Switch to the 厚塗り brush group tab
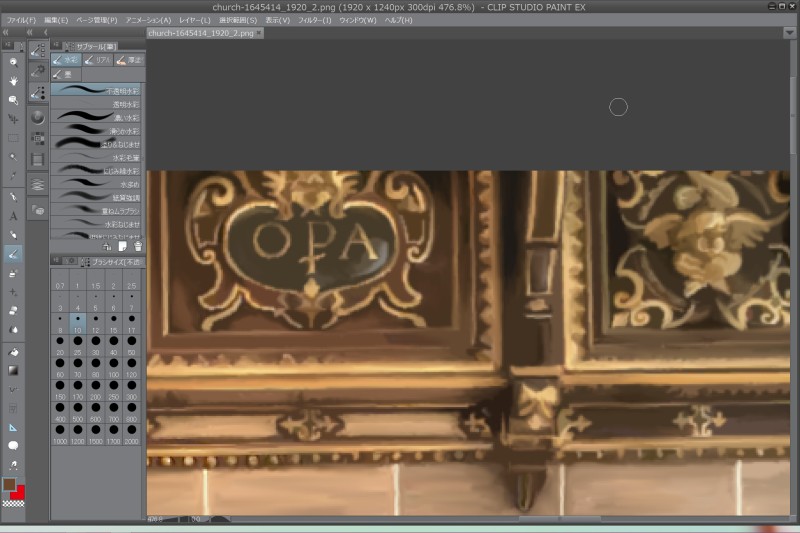 point(130,60)
